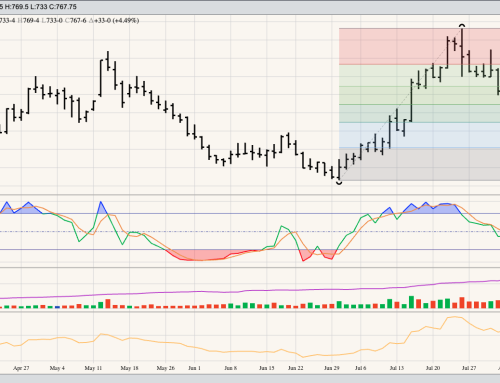
Task: Click the 'C:767.75' close value in title bar
Action: coord(62,7)
